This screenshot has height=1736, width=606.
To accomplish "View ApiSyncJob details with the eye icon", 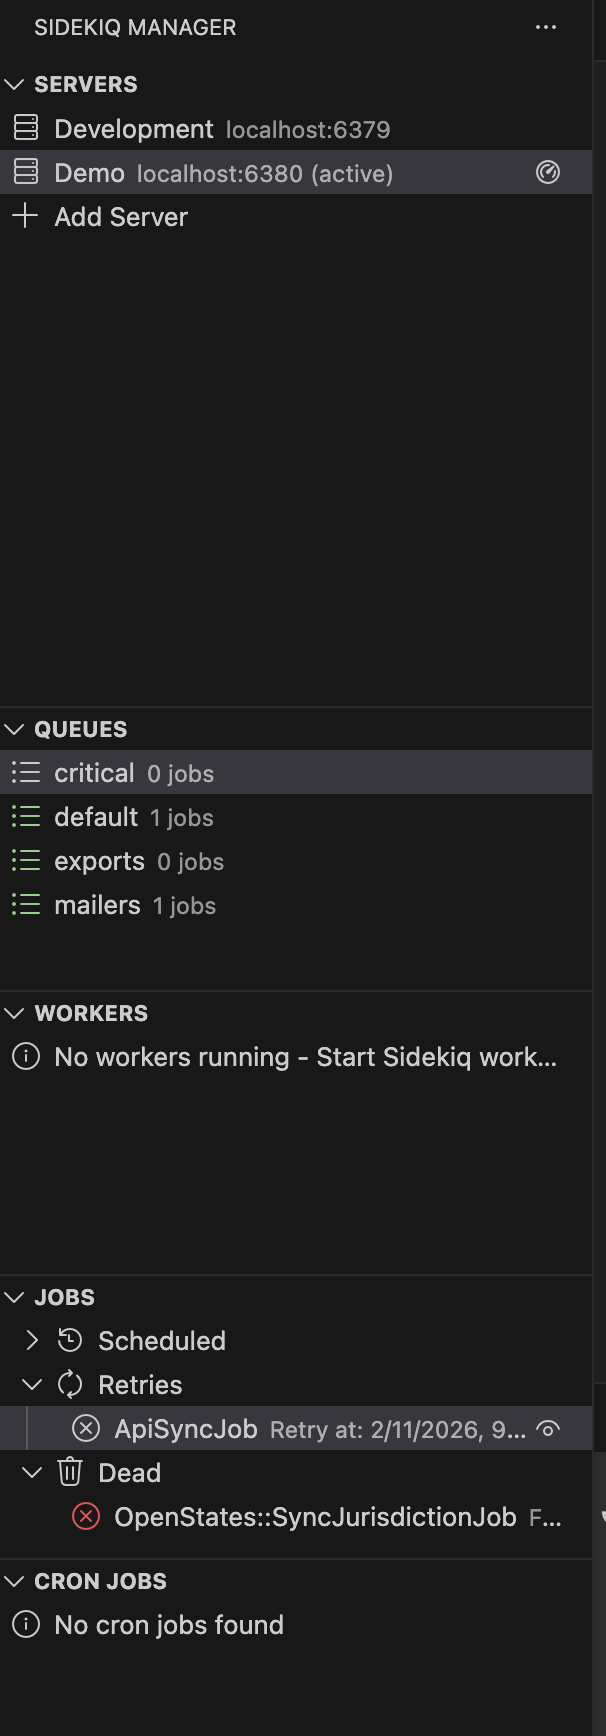I will pos(548,1428).
